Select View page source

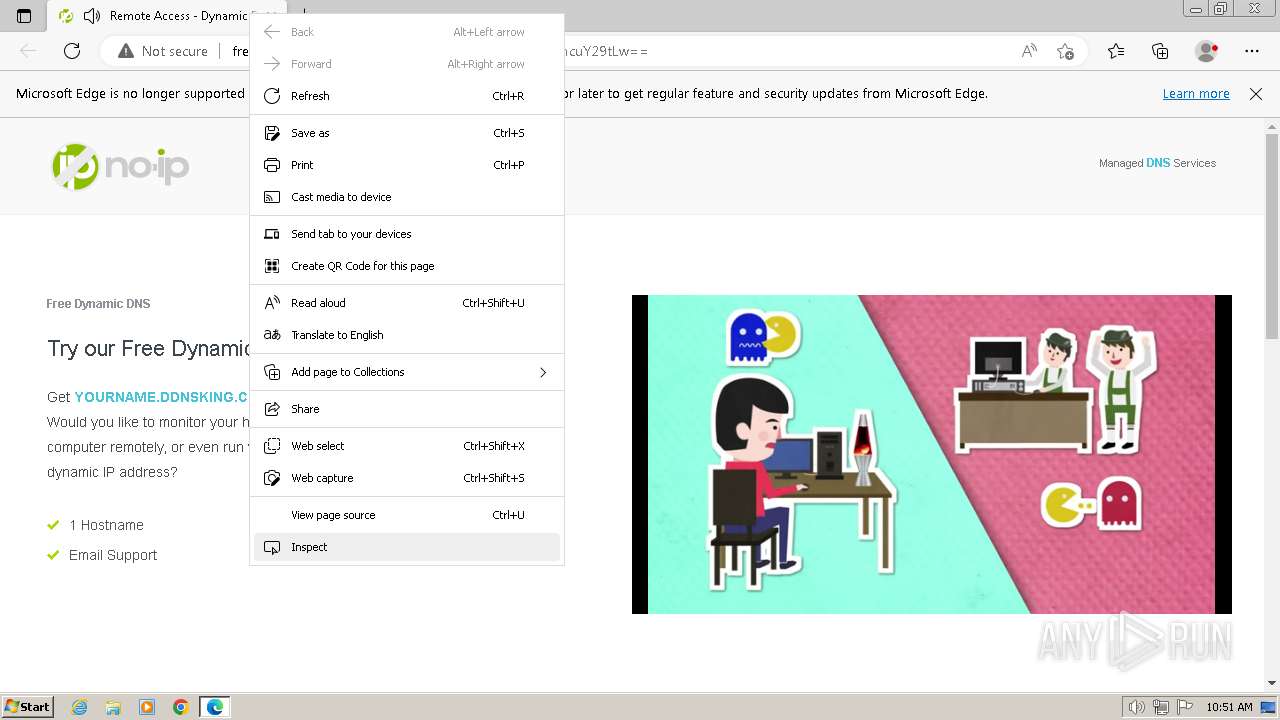click(x=407, y=515)
